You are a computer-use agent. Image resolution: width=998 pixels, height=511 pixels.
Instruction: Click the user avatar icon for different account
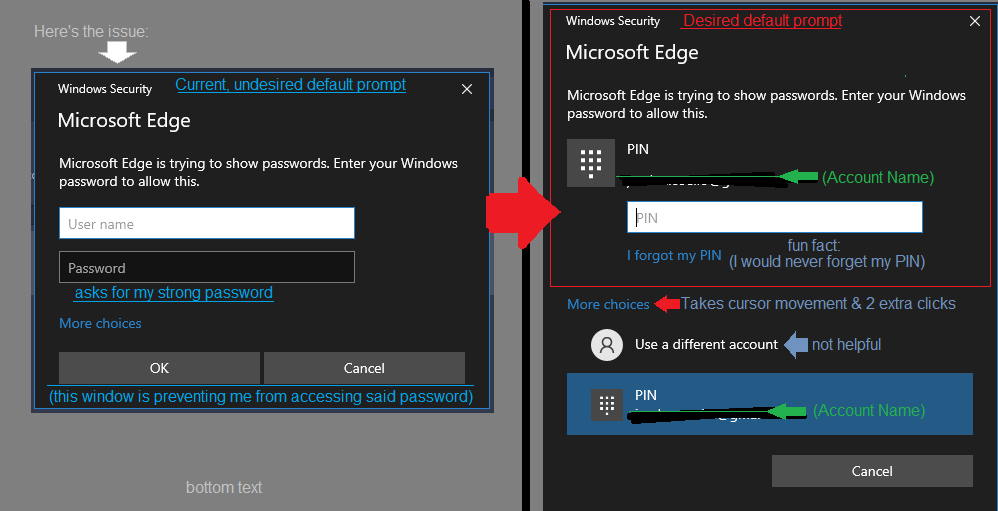[x=607, y=345]
